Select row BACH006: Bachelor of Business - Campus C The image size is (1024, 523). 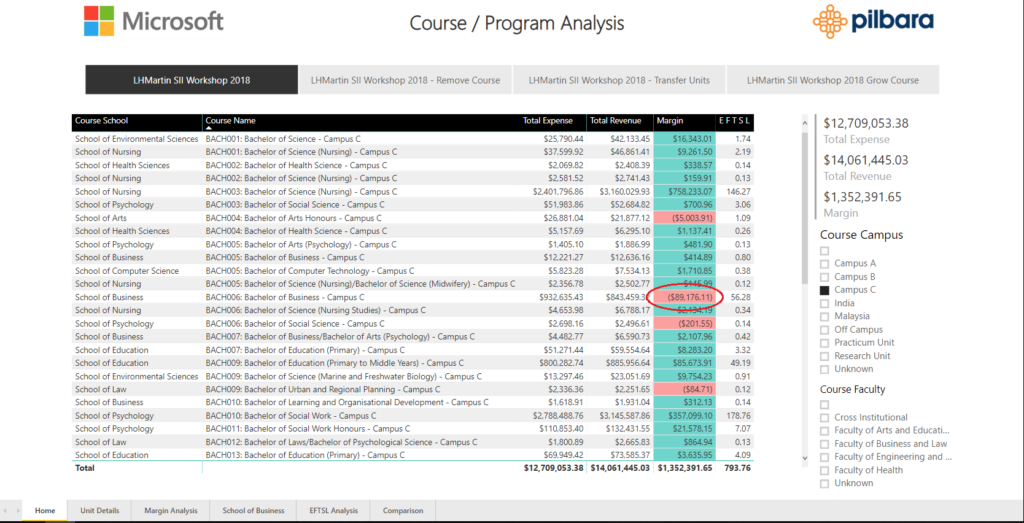coord(412,297)
